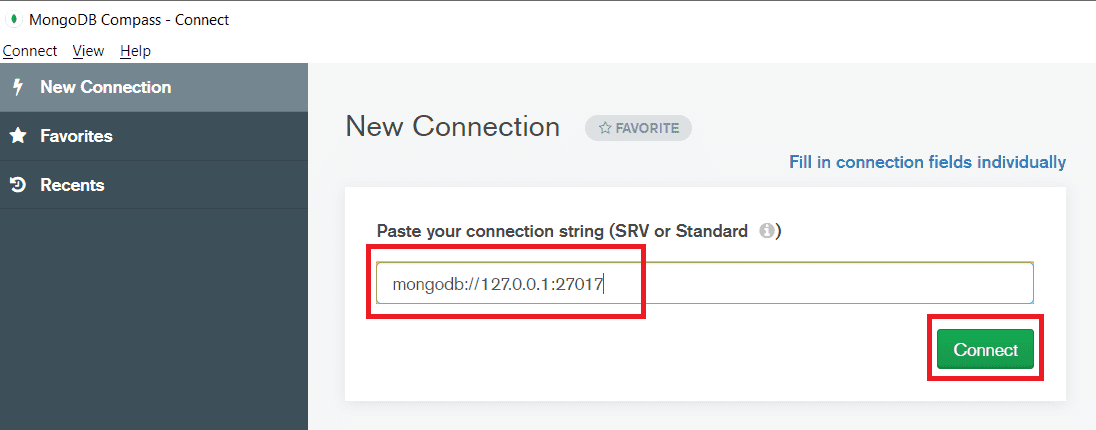Click the star icon beside Favorites

pyautogui.click(x=18, y=136)
